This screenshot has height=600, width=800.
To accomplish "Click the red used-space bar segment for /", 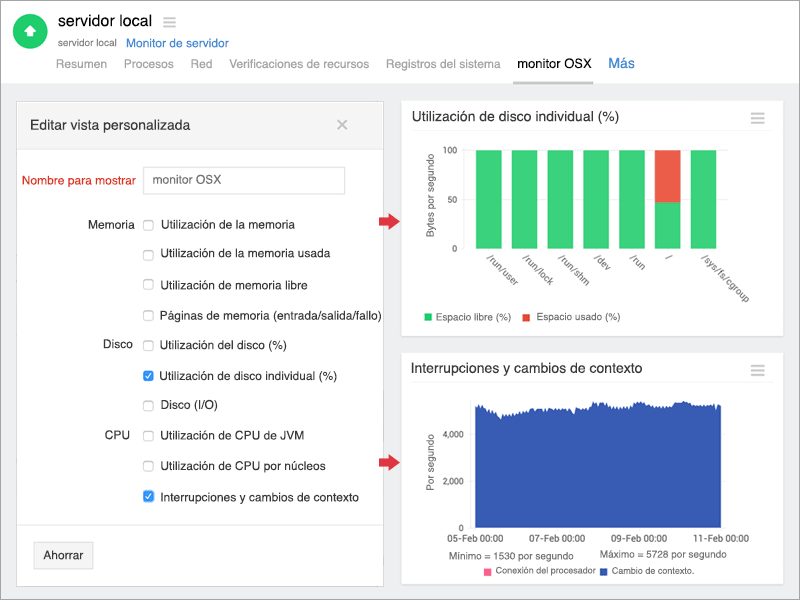I will coord(667,176).
